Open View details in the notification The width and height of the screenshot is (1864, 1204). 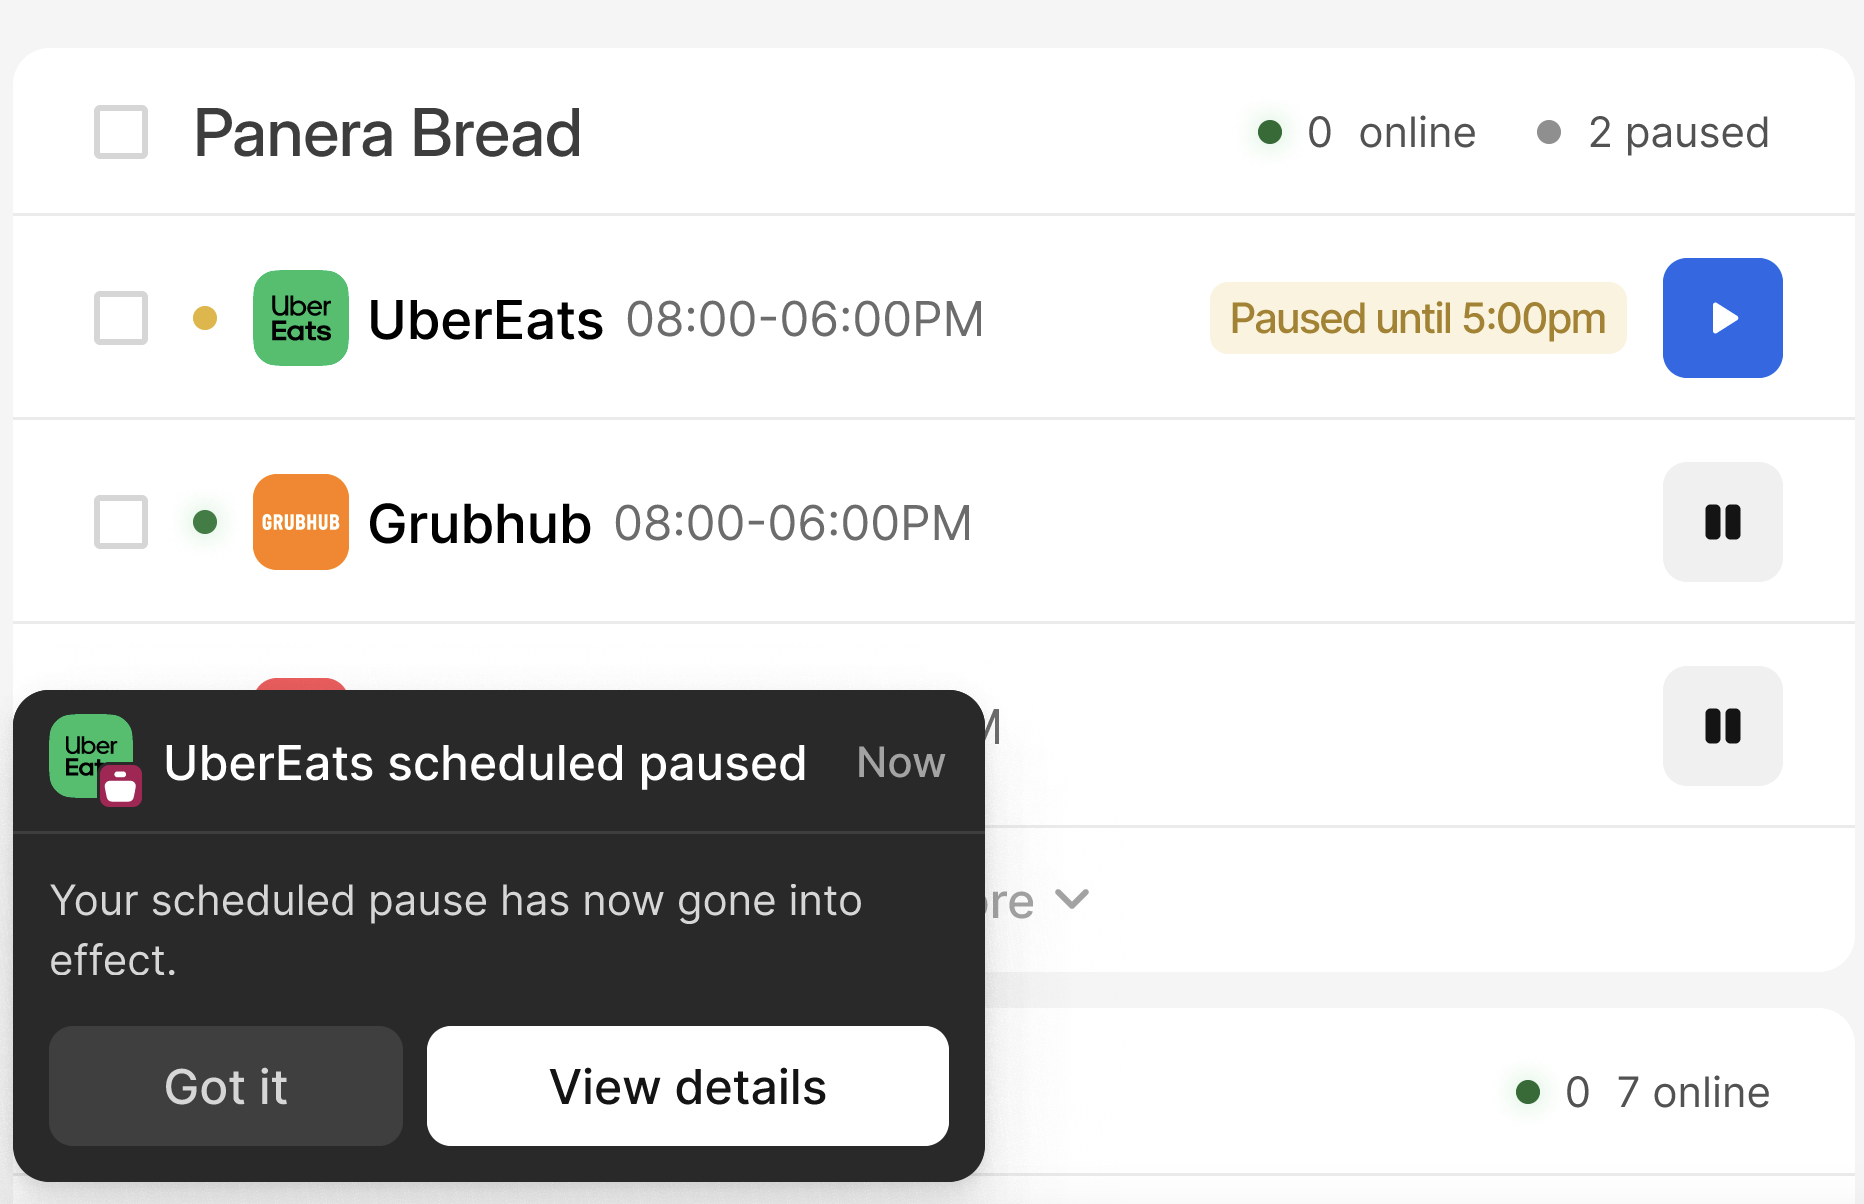688,1086
